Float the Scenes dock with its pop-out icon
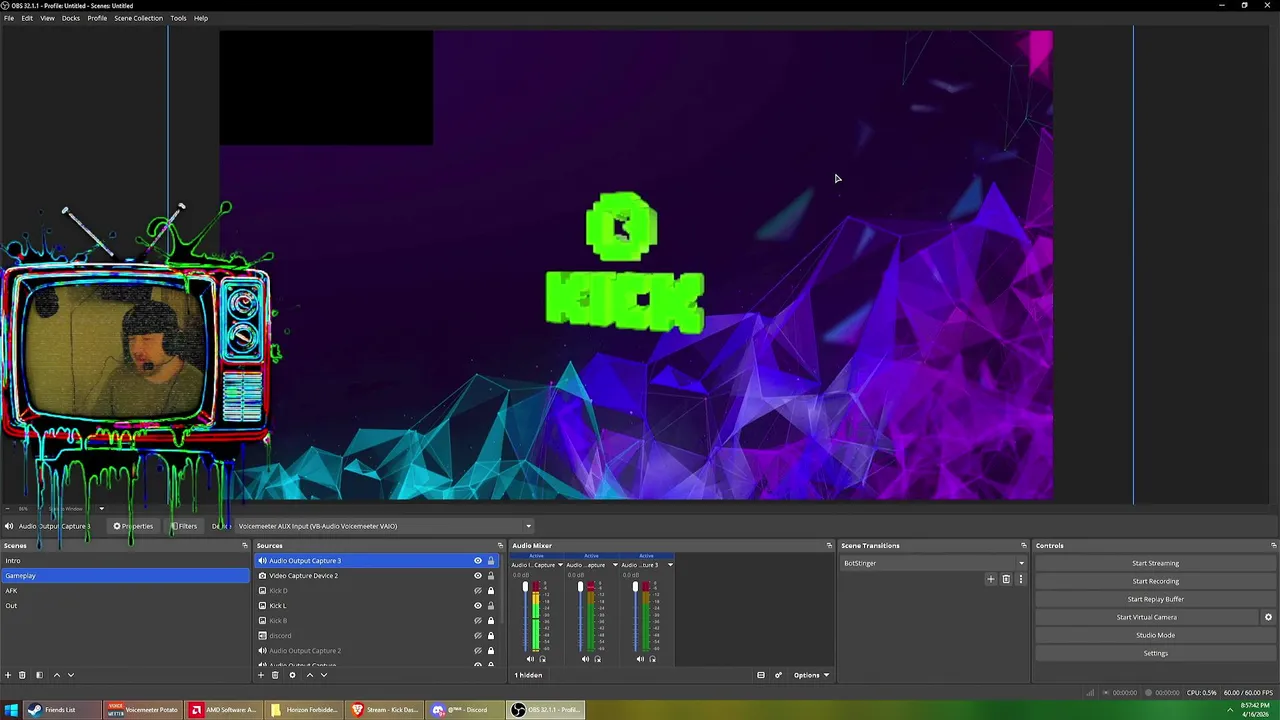1280x720 pixels. click(x=245, y=546)
